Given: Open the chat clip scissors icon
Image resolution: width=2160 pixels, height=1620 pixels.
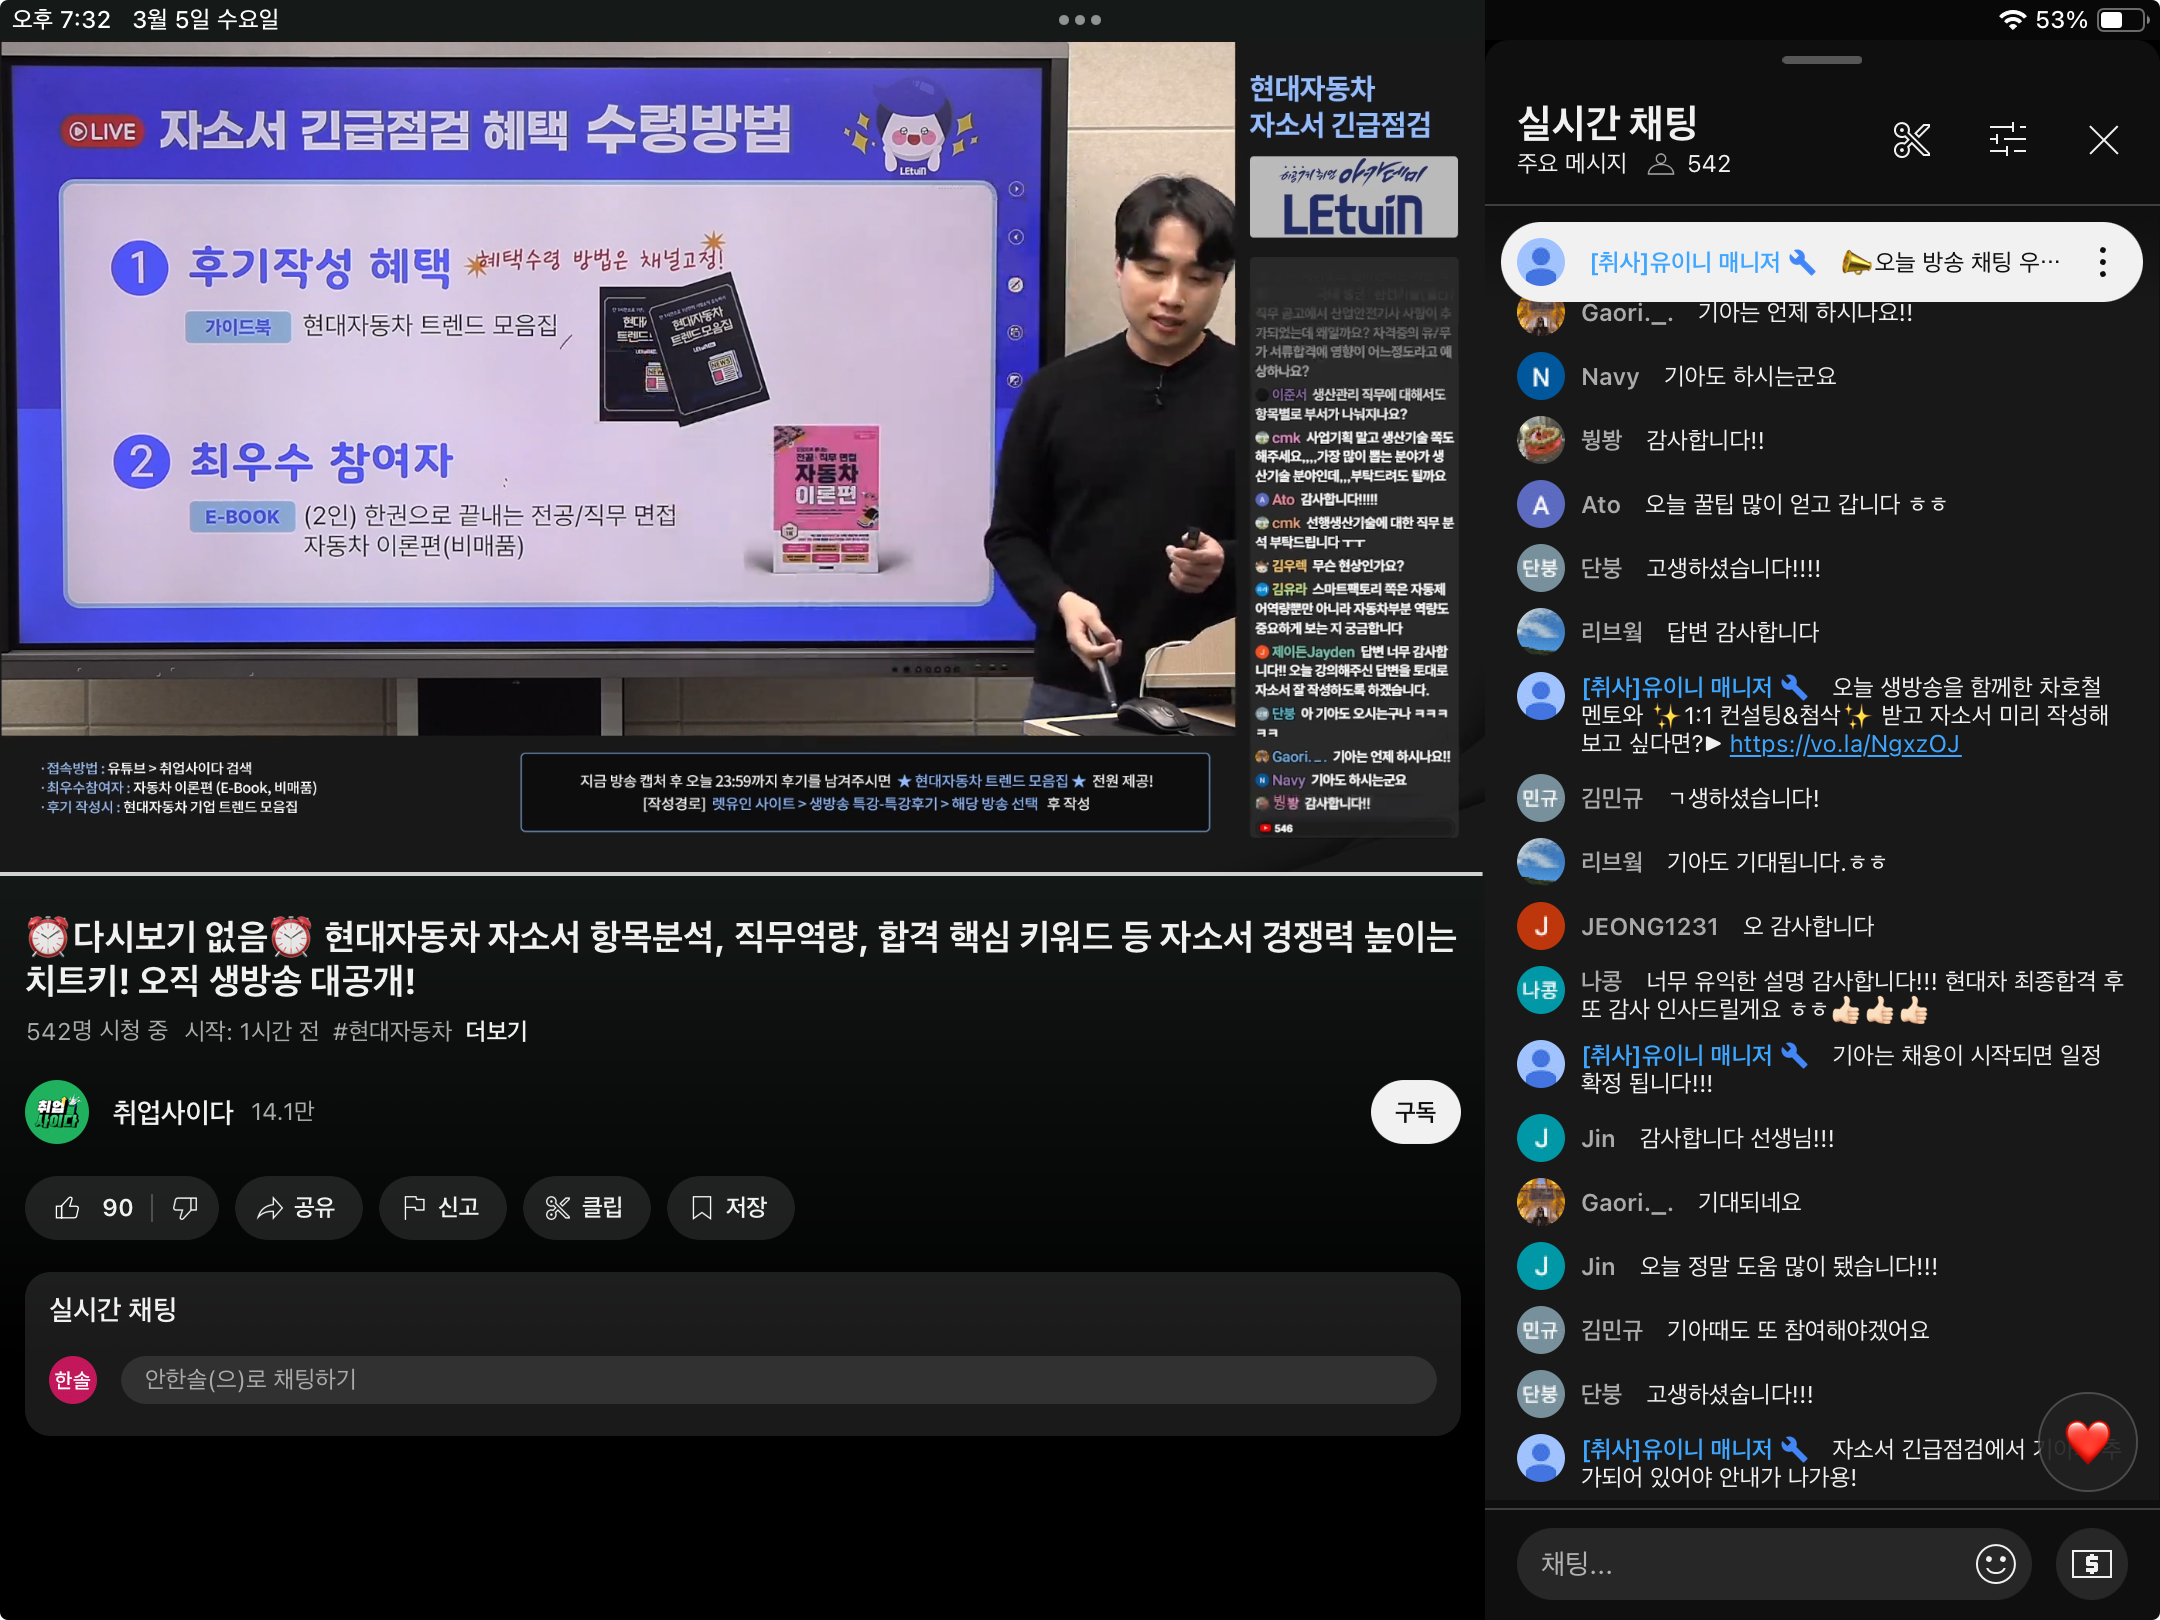Looking at the screenshot, I should (1911, 140).
